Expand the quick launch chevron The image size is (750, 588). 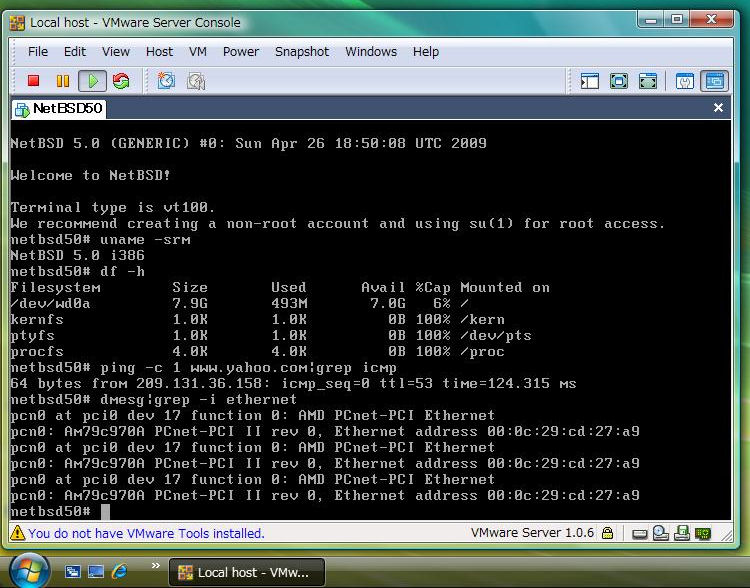(155, 566)
